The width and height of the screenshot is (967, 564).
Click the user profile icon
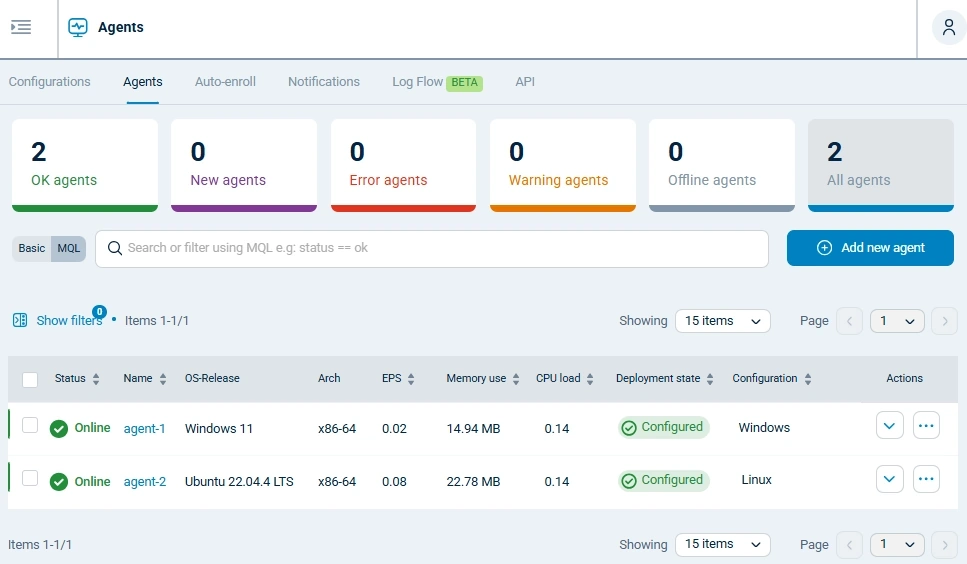[x=948, y=28]
